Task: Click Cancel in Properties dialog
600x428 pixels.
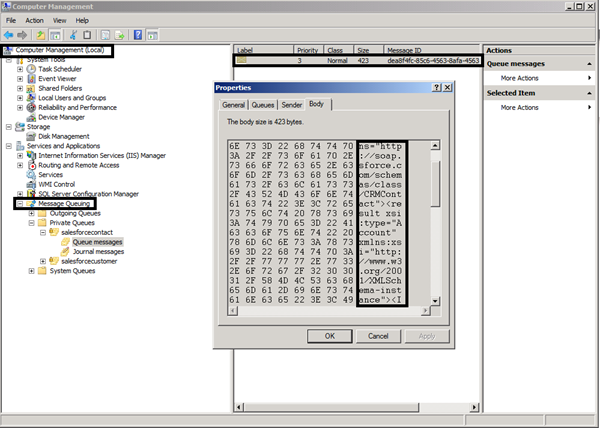Action: [x=378, y=336]
